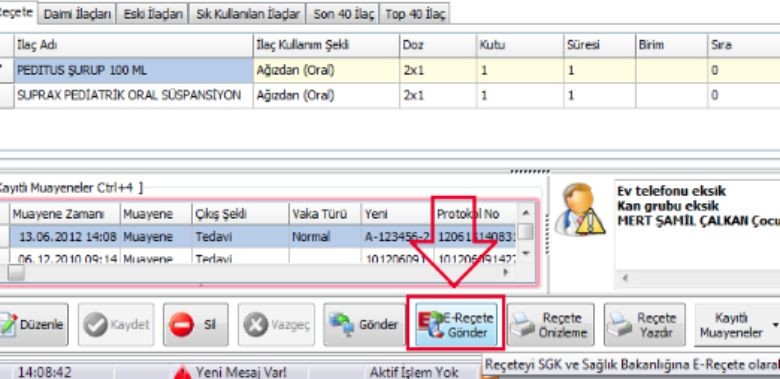
Task: Click the row selector of PEDITUS row
Action: click(6, 70)
